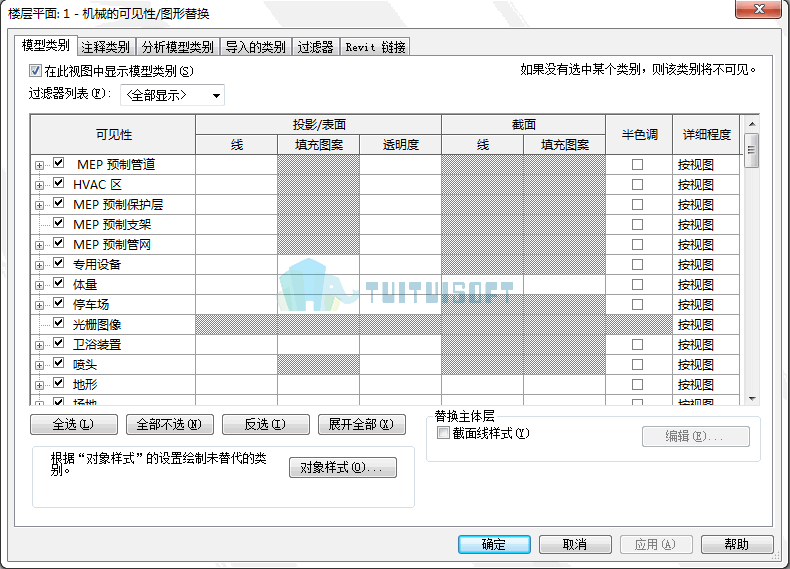Uncheck visibility of 停车场
Image resolution: width=790 pixels, height=569 pixels.
(59, 303)
